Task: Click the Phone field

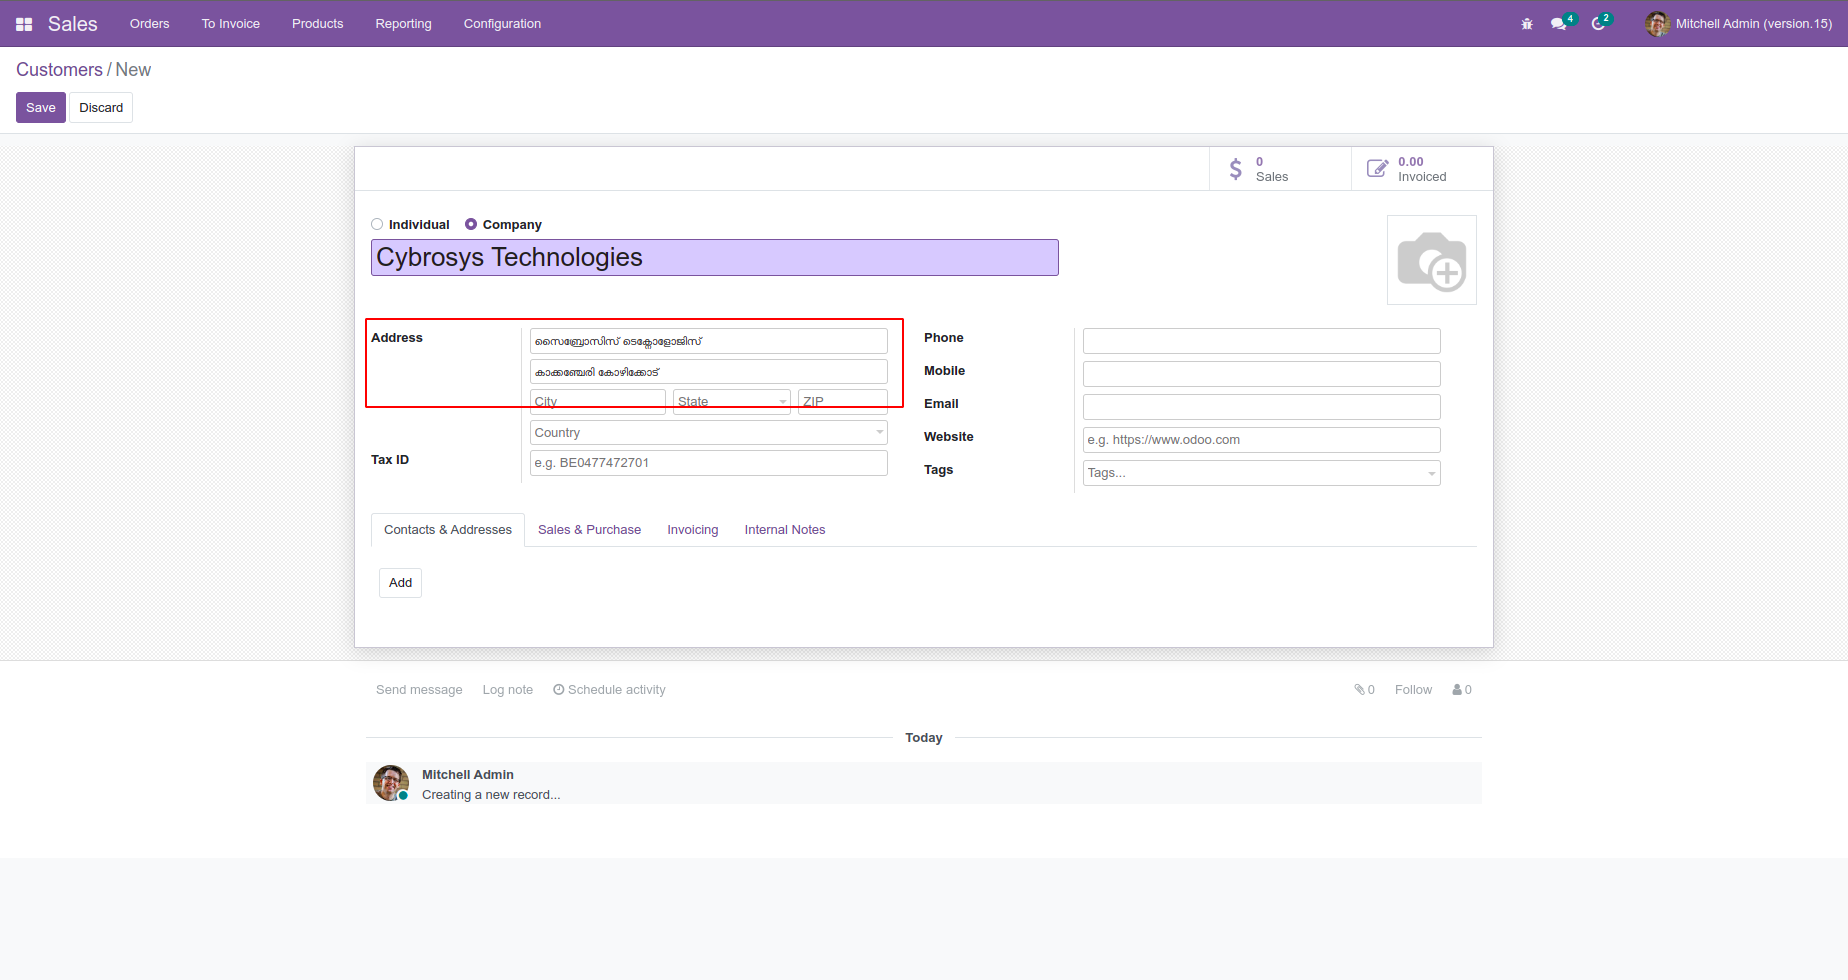Action: [x=1261, y=341]
